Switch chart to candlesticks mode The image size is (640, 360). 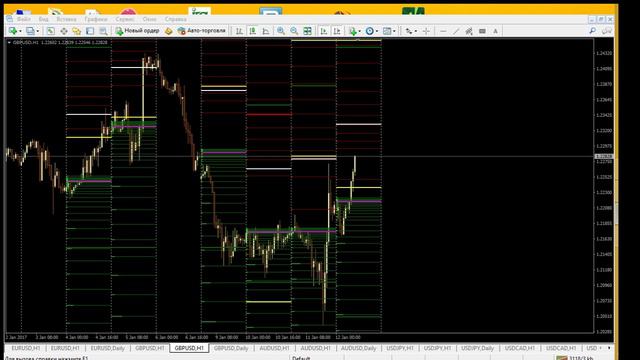253,31
